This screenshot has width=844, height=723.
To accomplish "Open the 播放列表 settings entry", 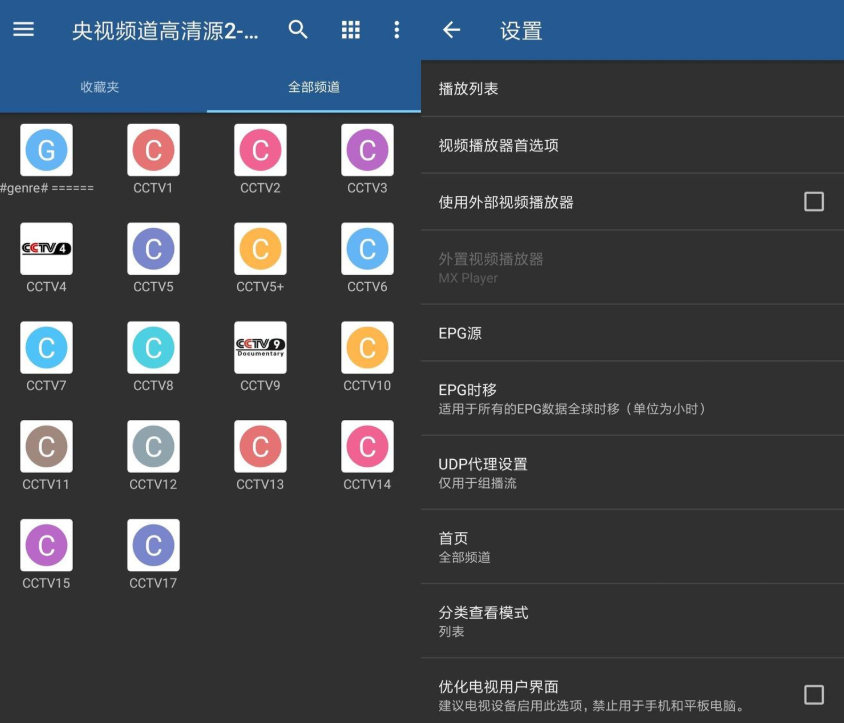I will point(632,88).
